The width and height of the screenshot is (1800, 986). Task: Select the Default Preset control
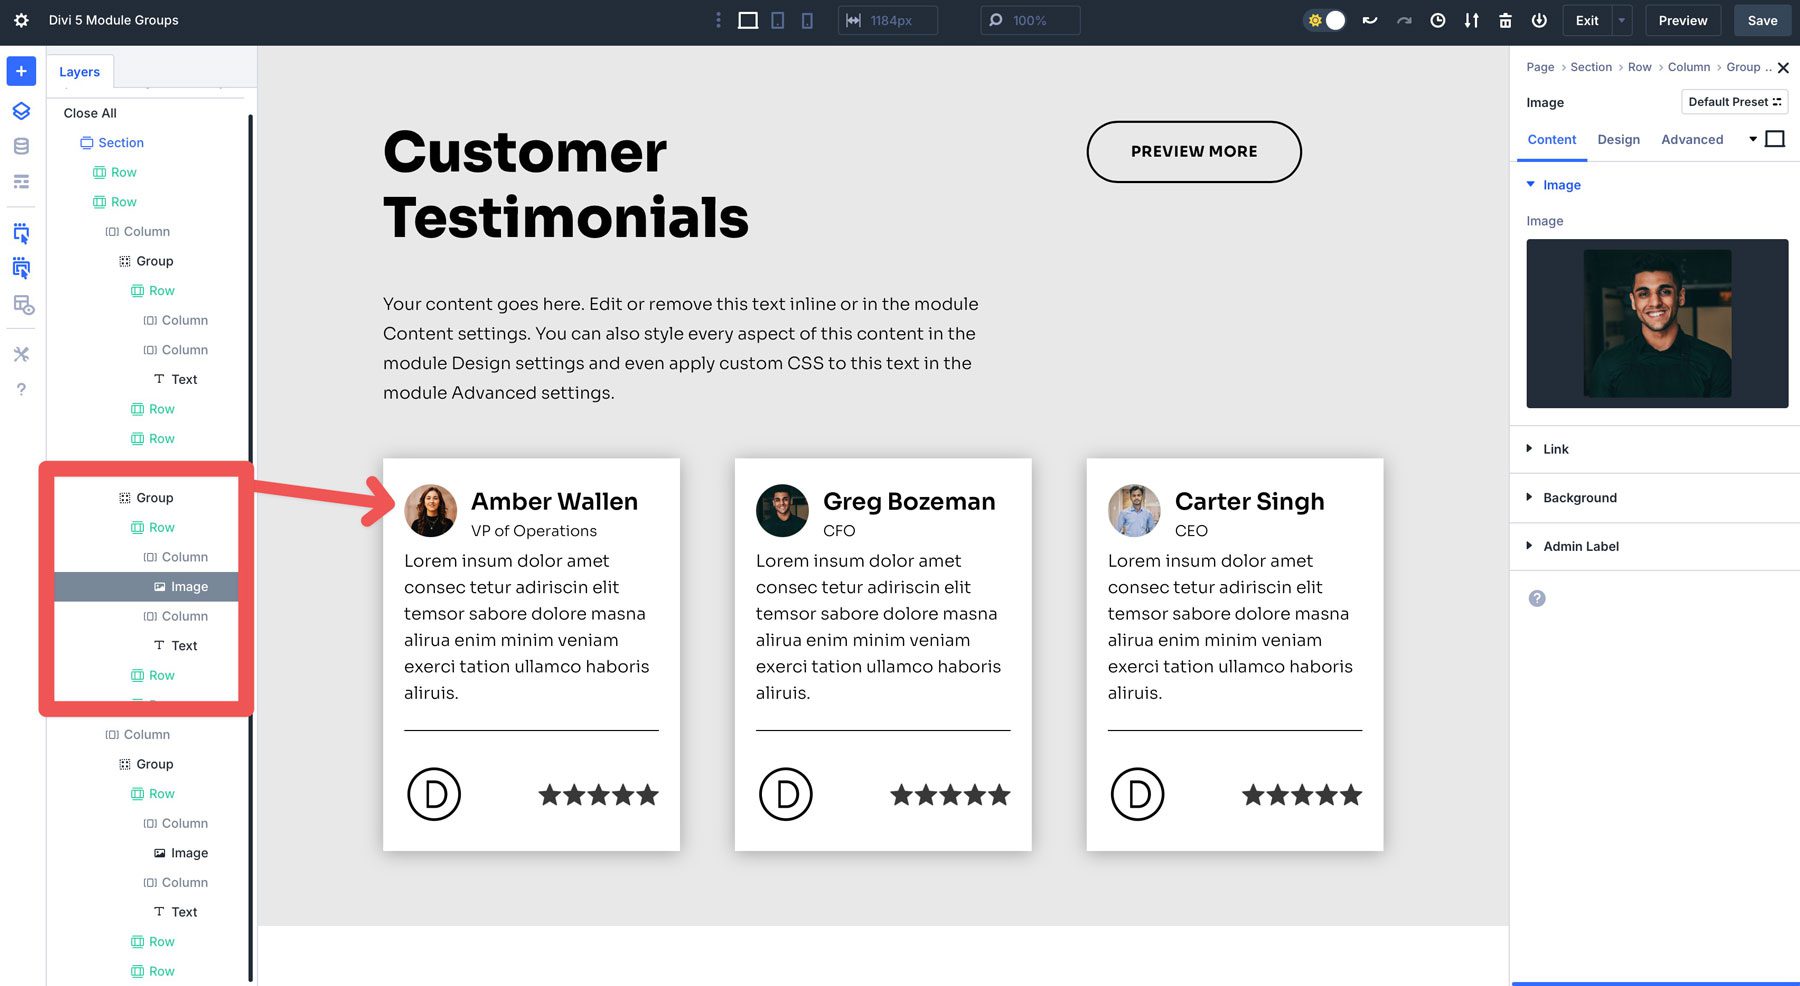pos(1734,101)
